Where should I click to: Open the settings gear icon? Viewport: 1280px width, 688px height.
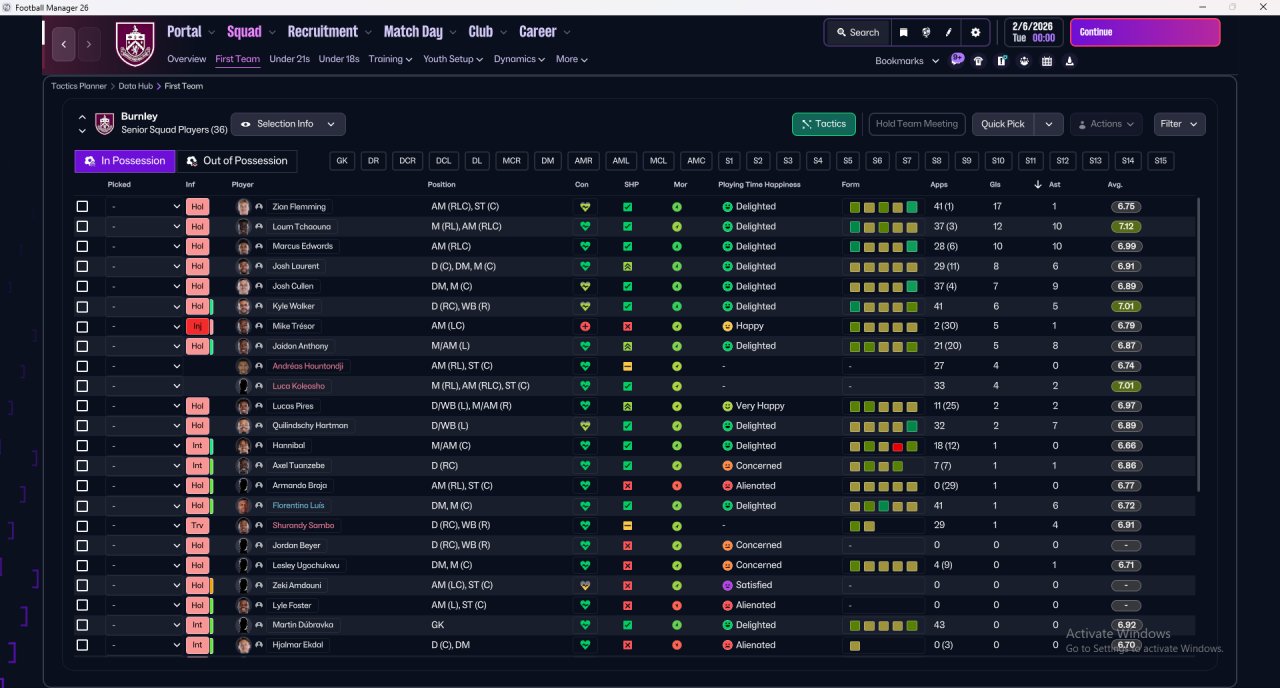tap(975, 32)
